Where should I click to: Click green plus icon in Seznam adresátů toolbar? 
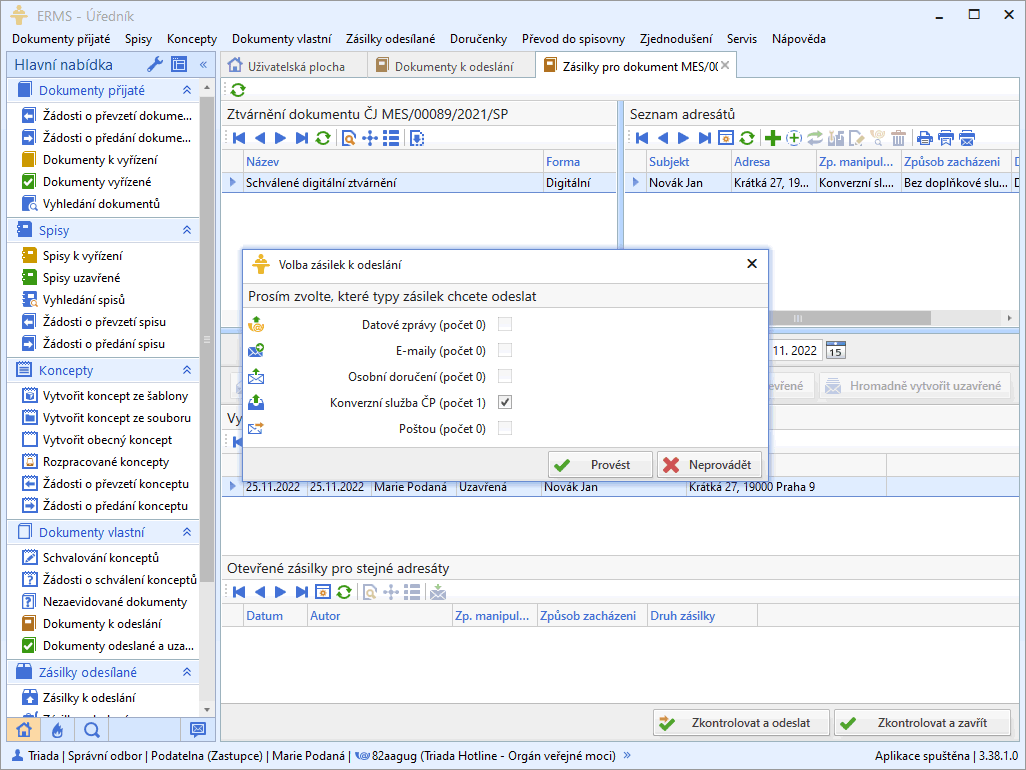point(772,138)
